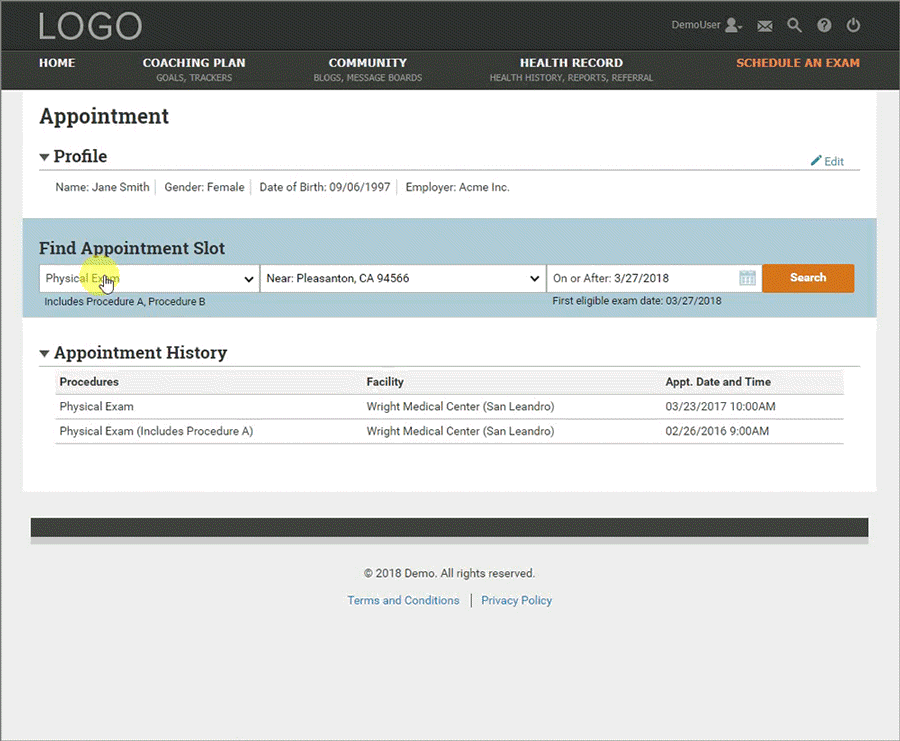The width and height of the screenshot is (900, 741).
Task: Click the 03/23/2017 10:00AM cell
Action: point(720,406)
